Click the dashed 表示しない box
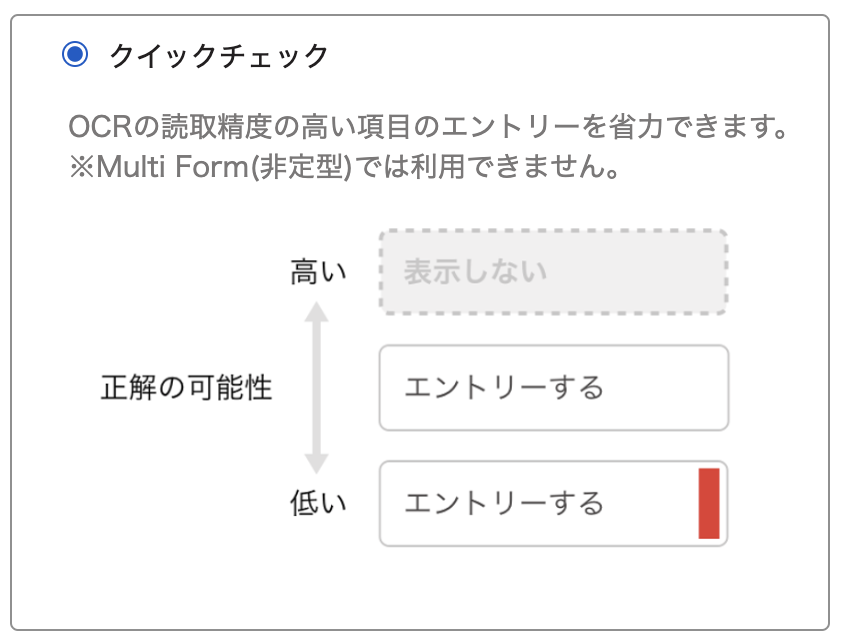The image size is (844, 638). [x=553, y=271]
